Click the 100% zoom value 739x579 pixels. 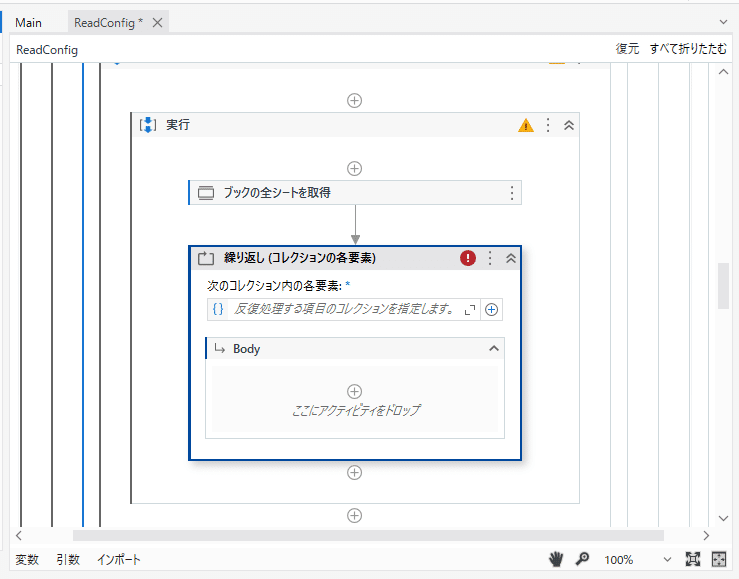[619, 560]
